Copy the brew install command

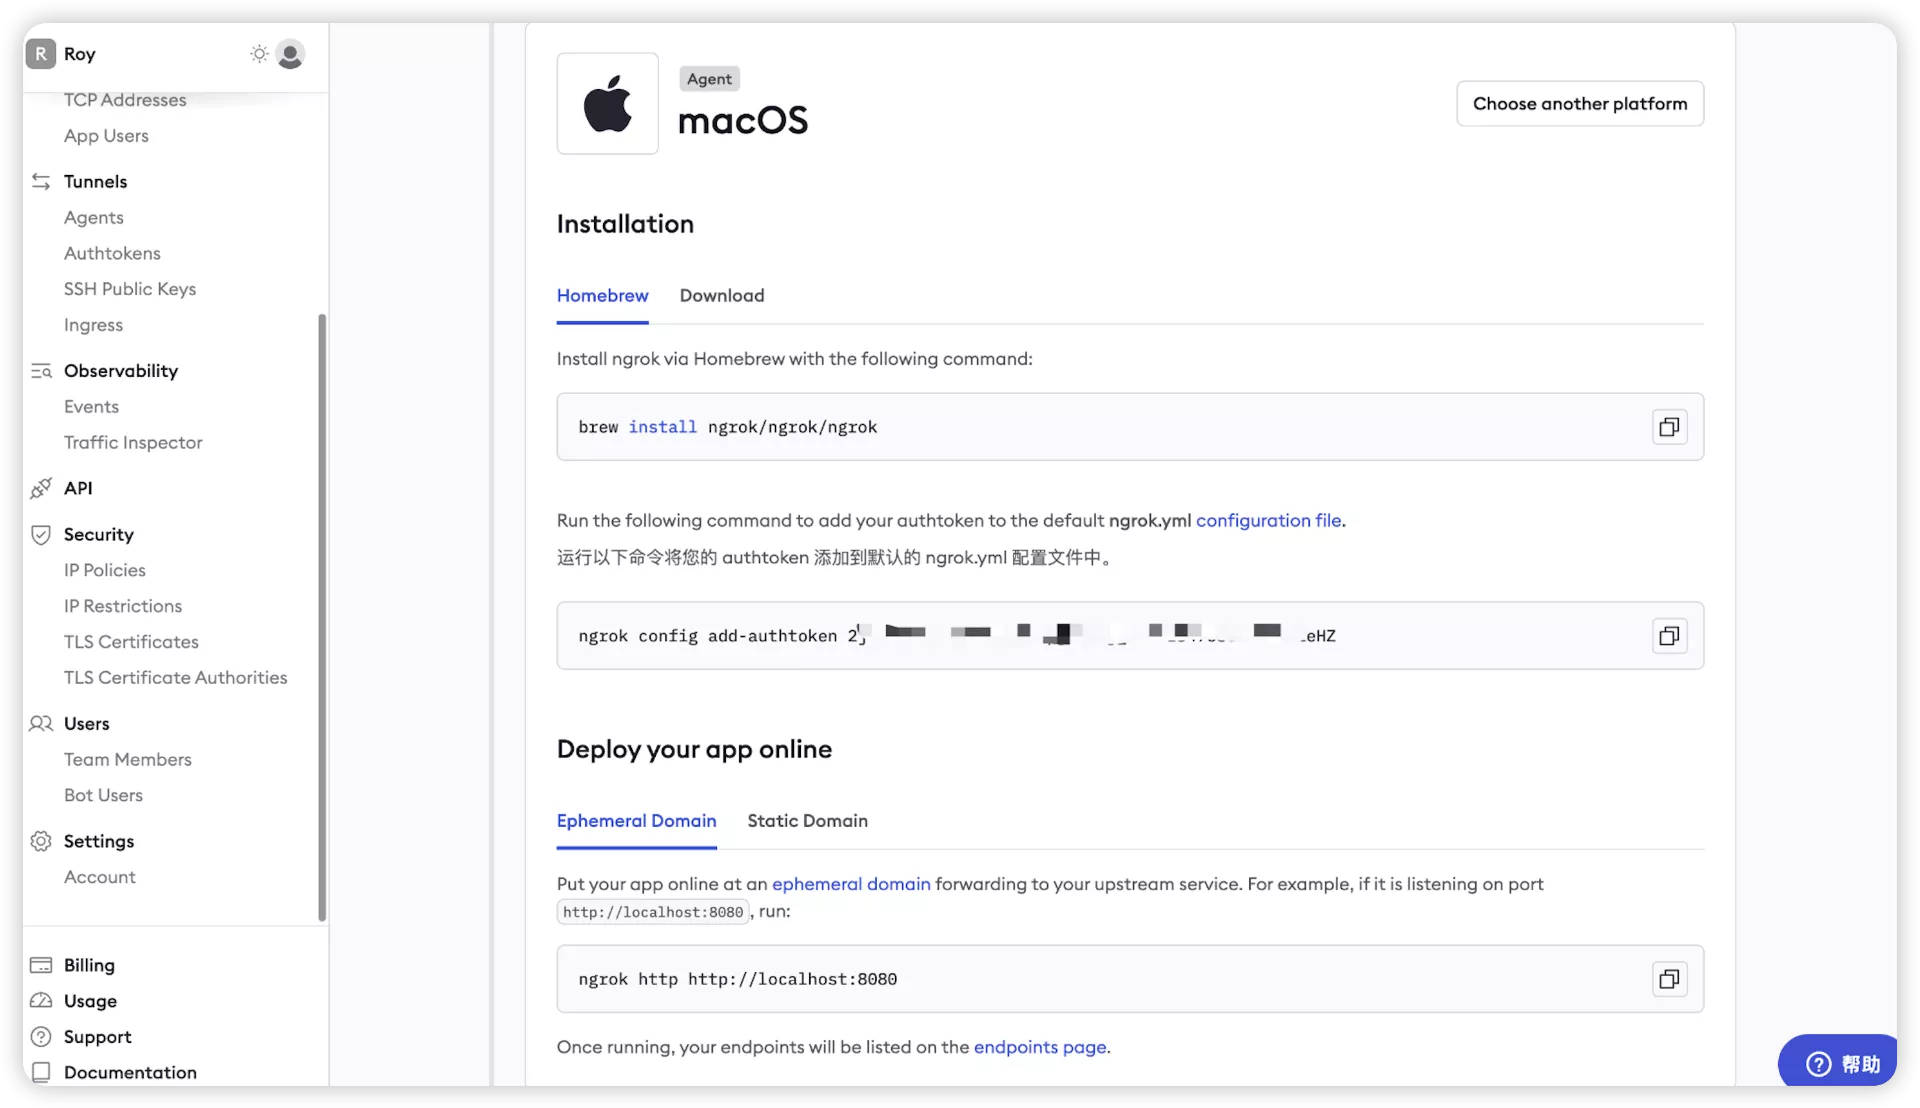(1669, 425)
